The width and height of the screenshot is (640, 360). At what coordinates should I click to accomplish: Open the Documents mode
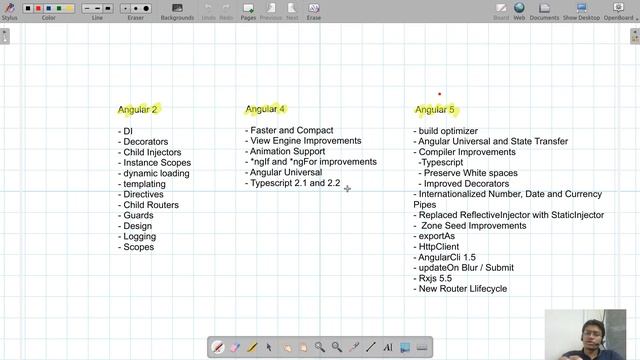click(x=544, y=11)
